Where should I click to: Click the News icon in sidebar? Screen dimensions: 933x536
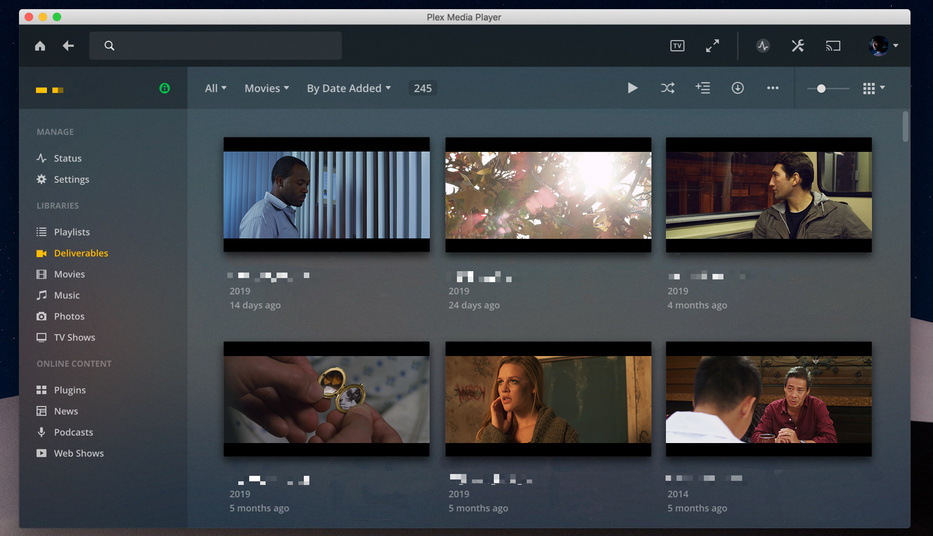(41, 411)
